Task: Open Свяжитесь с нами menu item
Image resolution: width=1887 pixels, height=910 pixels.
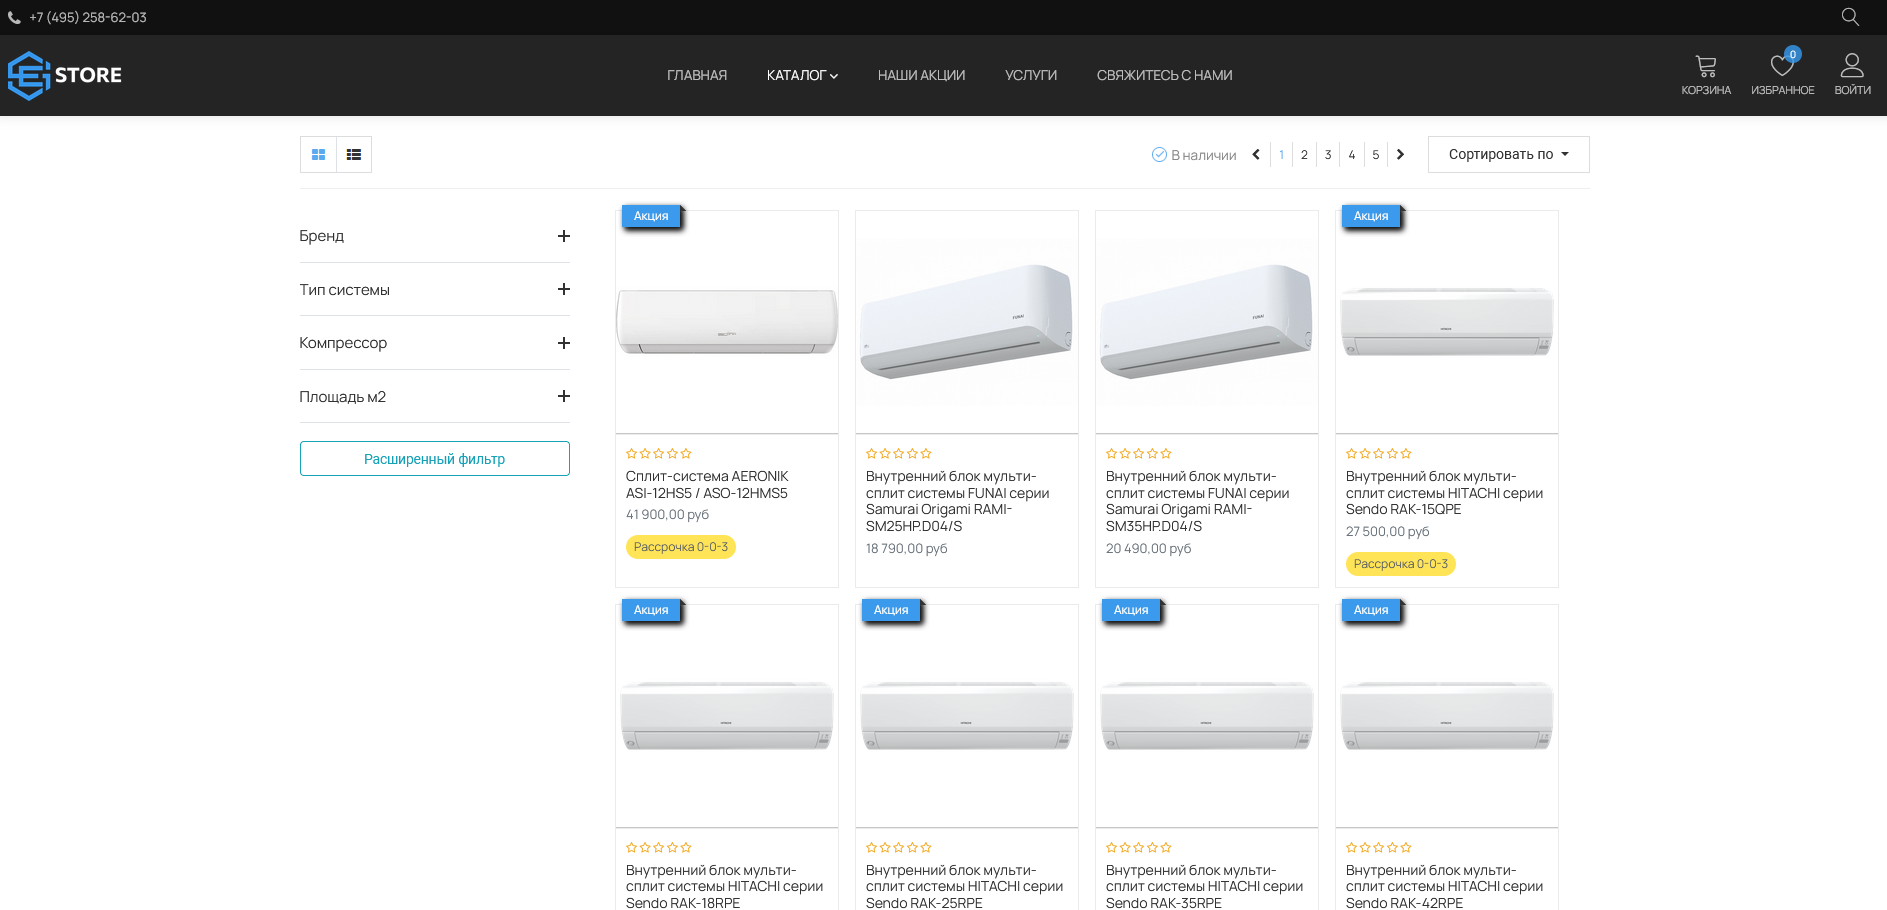Action: pyautogui.click(x=1164, y=75)
